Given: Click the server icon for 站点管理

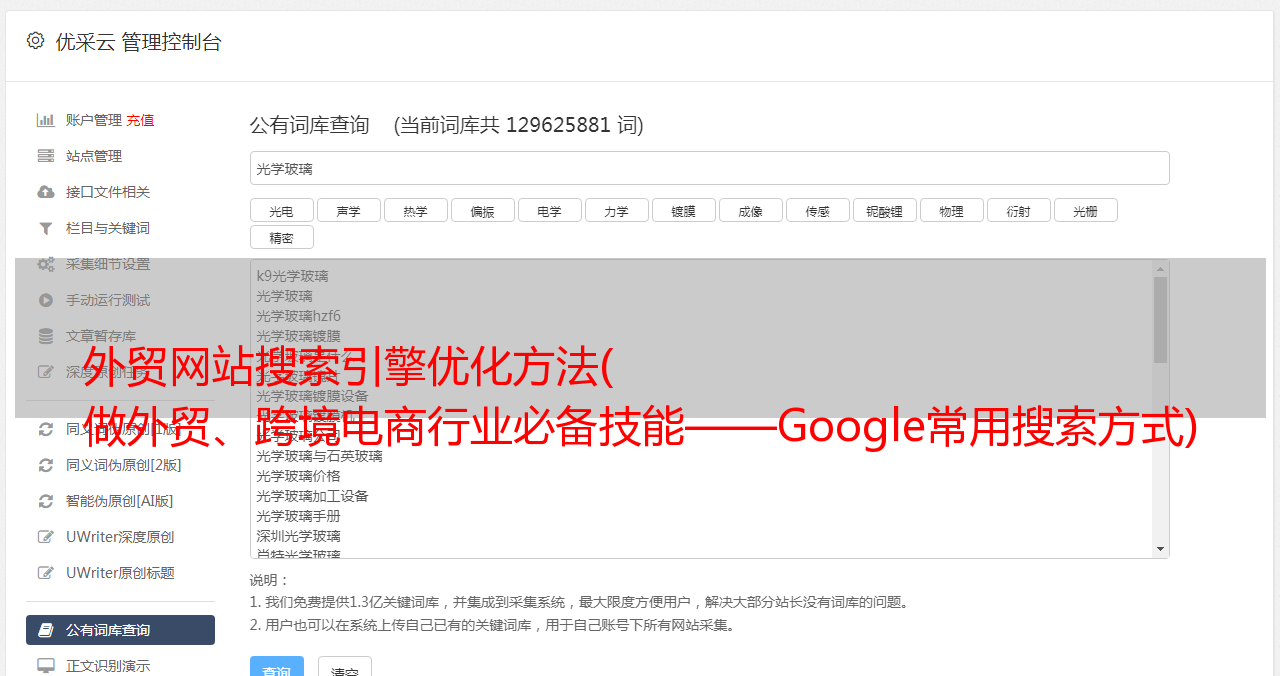Looking at the screenshot, I should pyautogui.click(x=46, y=156).
